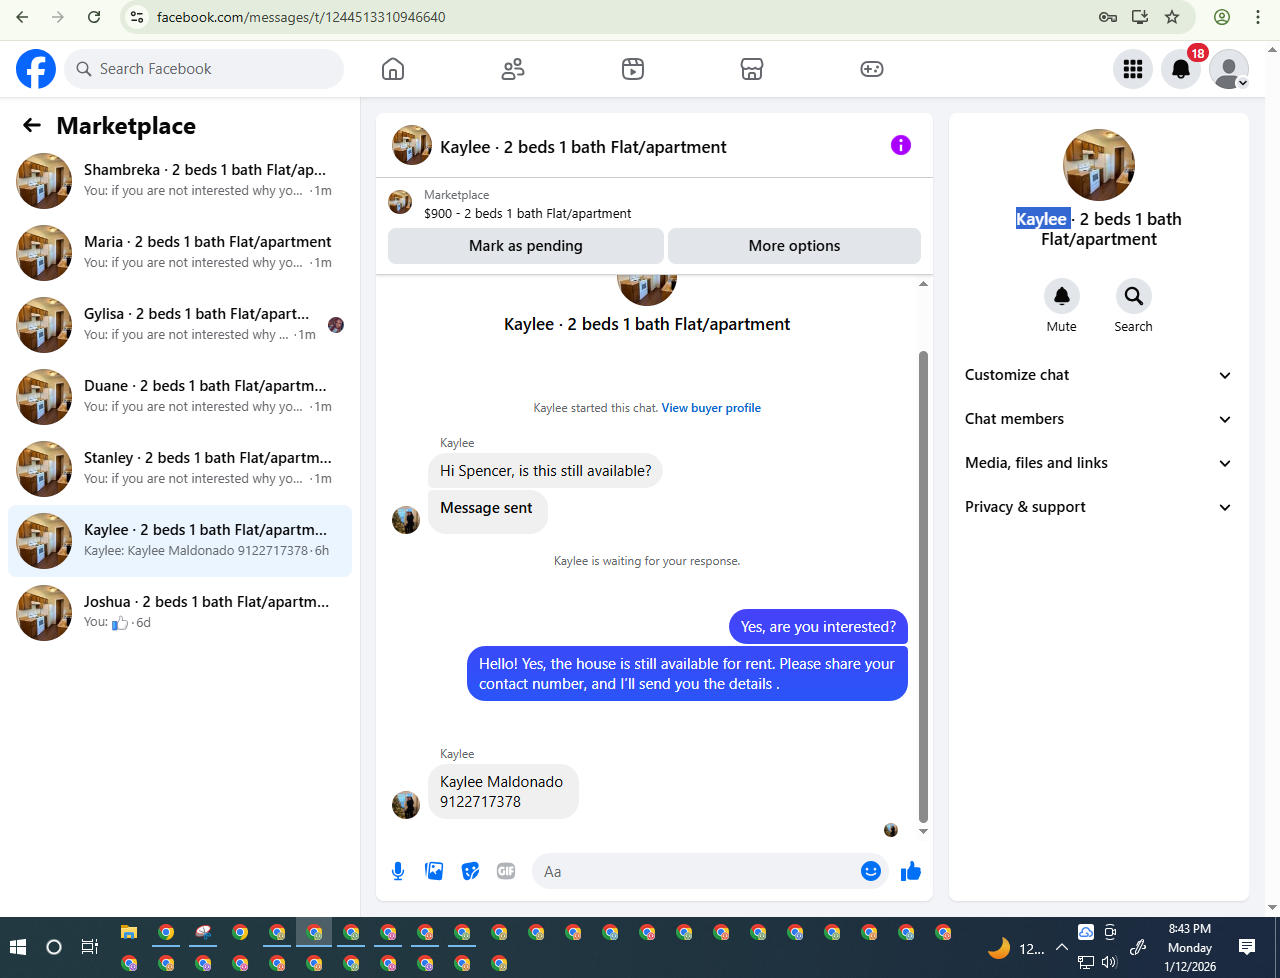The image size is (1280, 978).
Task: Expand Chat members section
Action: (1098, 419)
